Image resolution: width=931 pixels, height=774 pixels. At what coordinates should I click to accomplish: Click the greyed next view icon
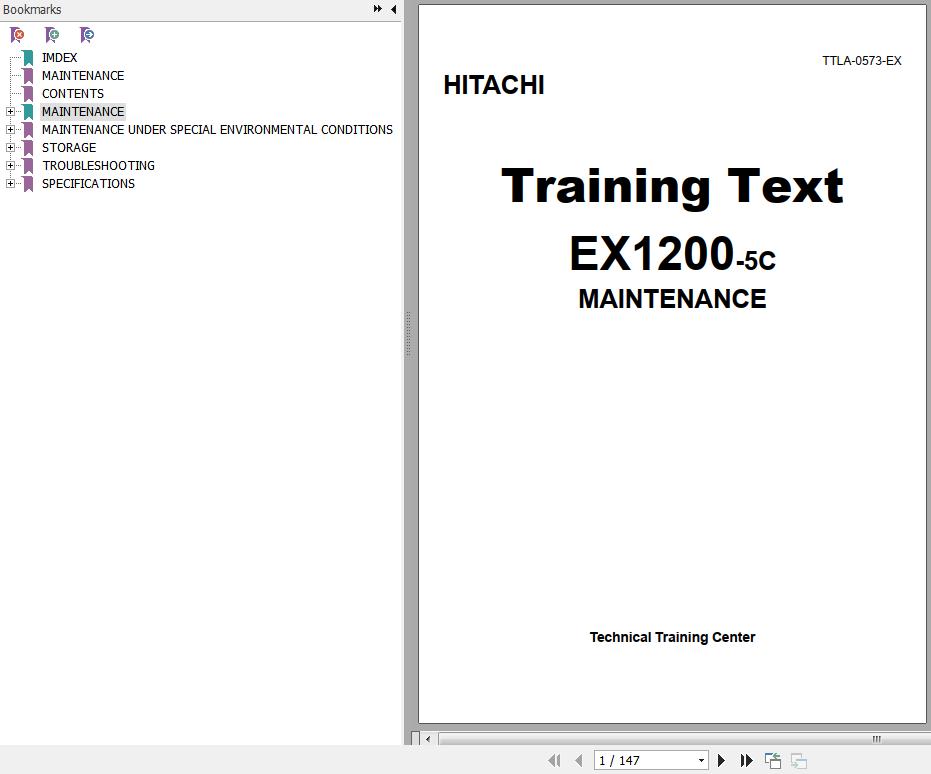tap(799, 760)
